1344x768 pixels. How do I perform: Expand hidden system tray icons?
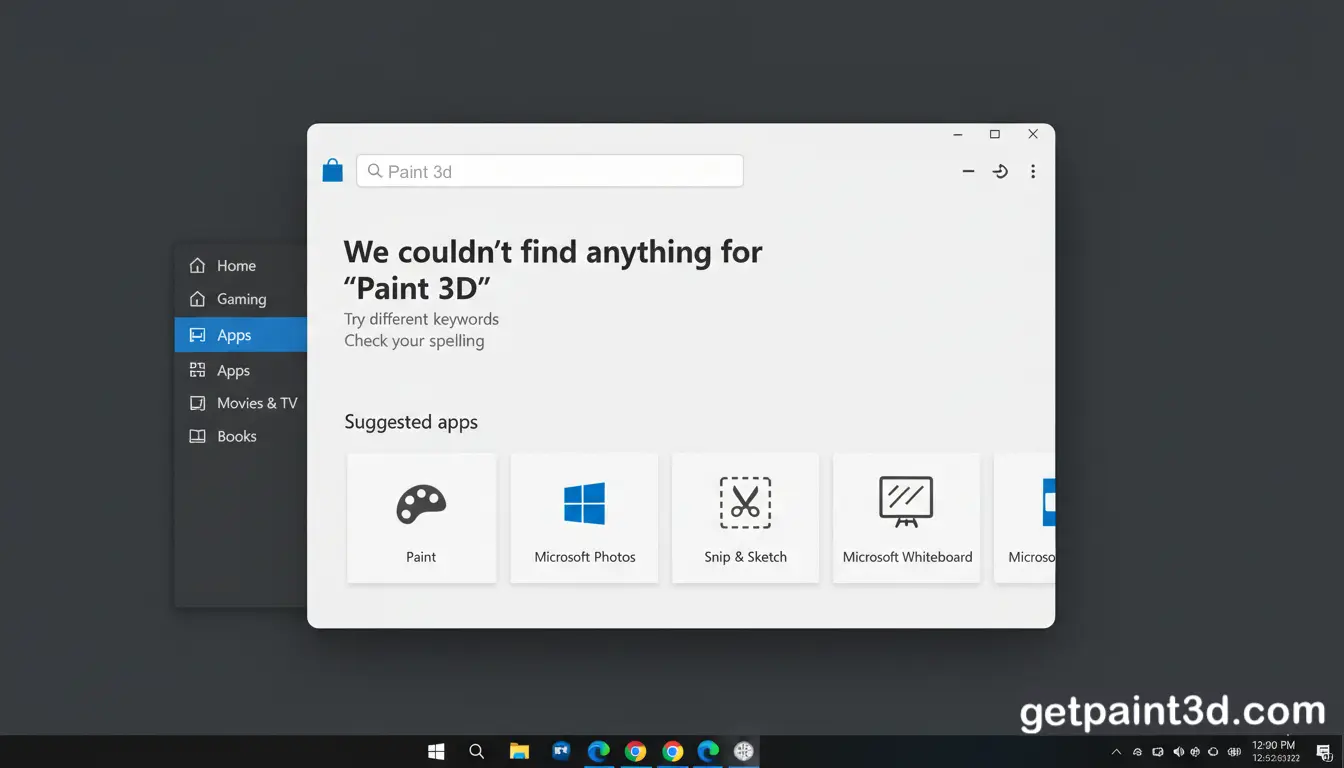click(1116, 751)
